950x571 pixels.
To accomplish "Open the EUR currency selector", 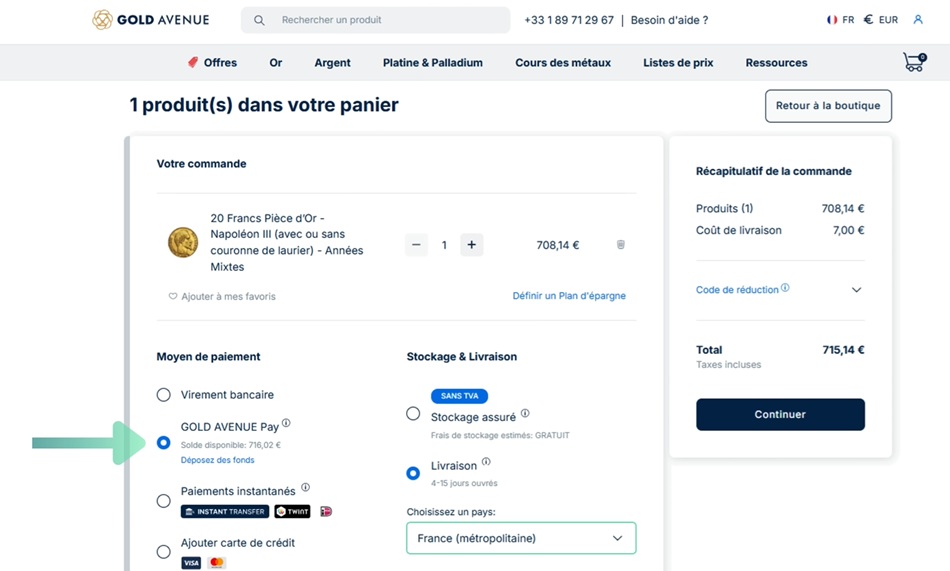I will [x=881, y=20].
